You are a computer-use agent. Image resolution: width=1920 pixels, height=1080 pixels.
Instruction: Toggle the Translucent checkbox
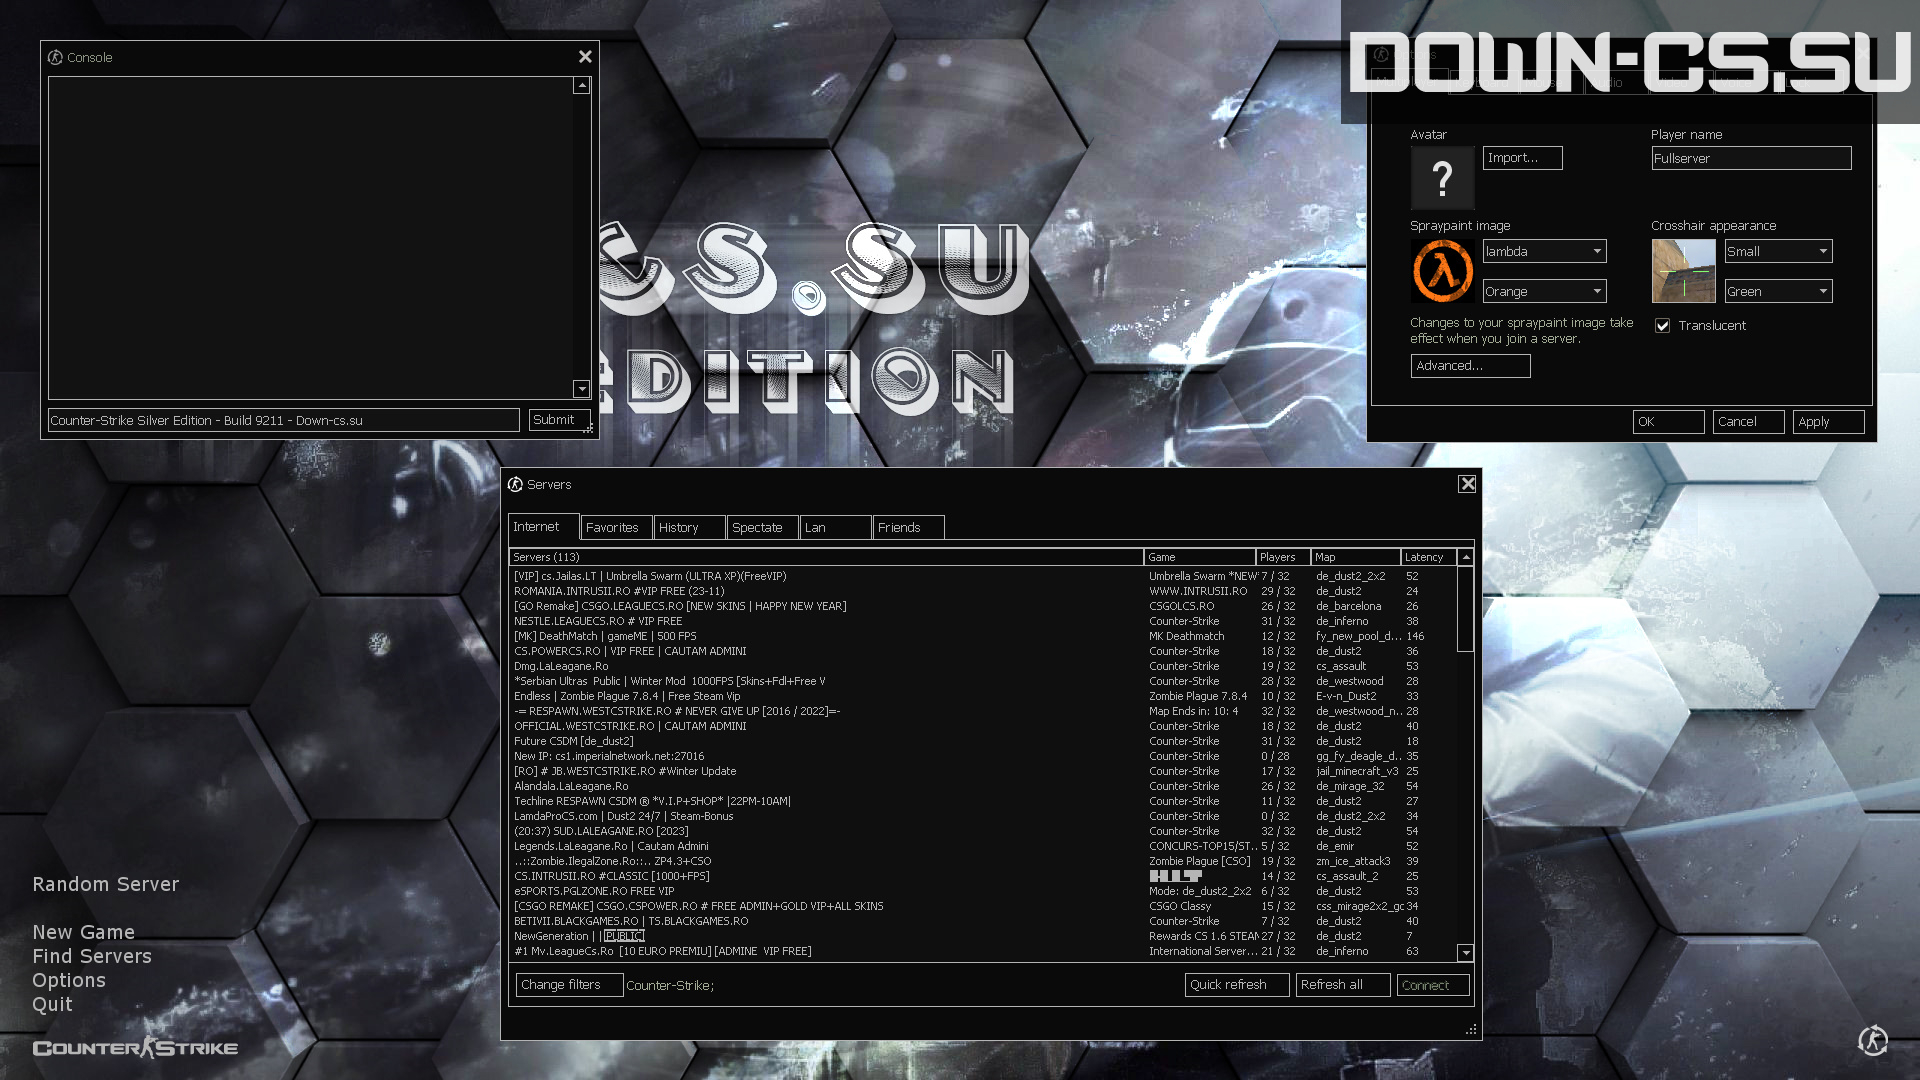(x=1662, y=325)
